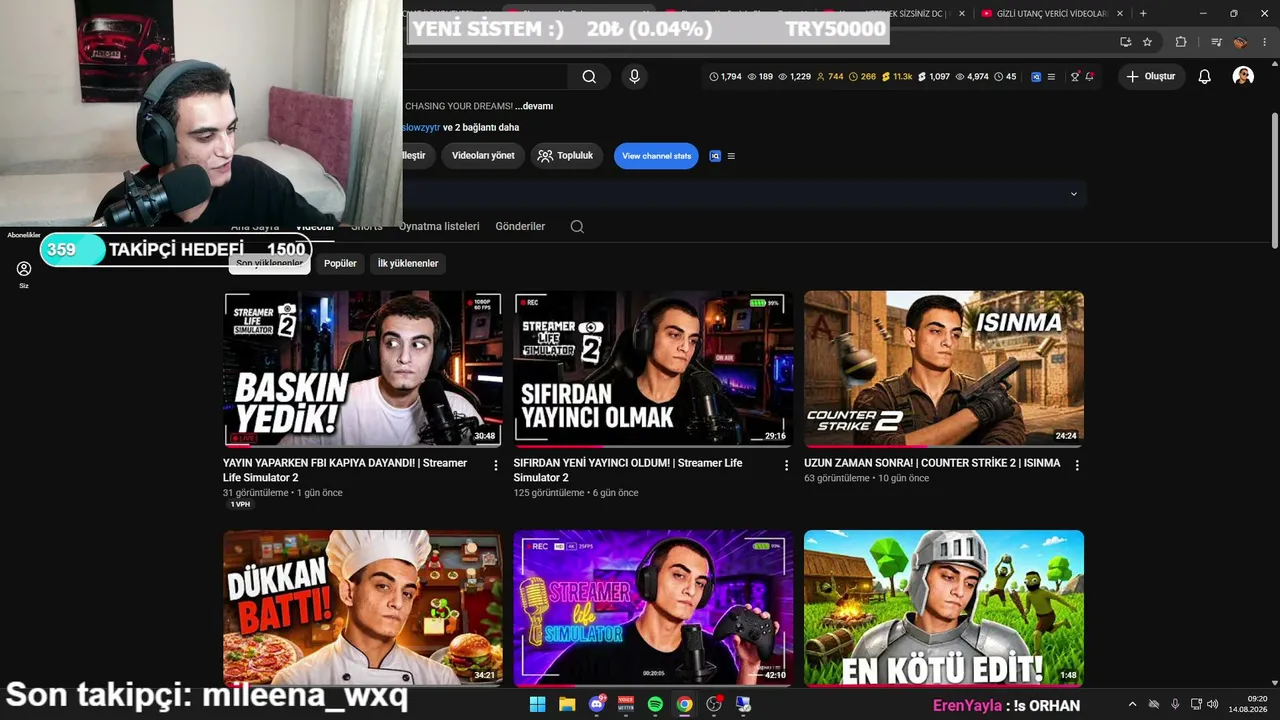Open the taskbar clock and date
The height and width of the screenshot is (720, 1280).
pyautogui.click(x=1249, y=704)
